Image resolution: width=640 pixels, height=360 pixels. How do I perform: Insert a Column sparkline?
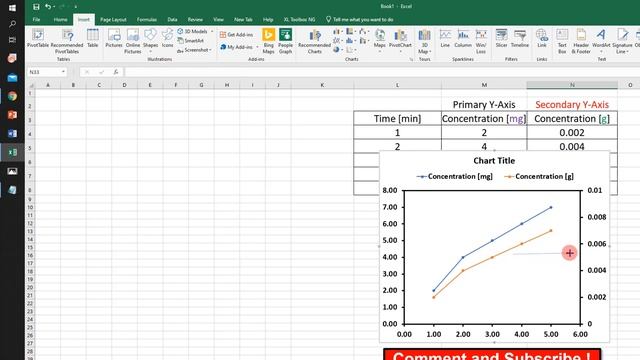coord(463,38)
